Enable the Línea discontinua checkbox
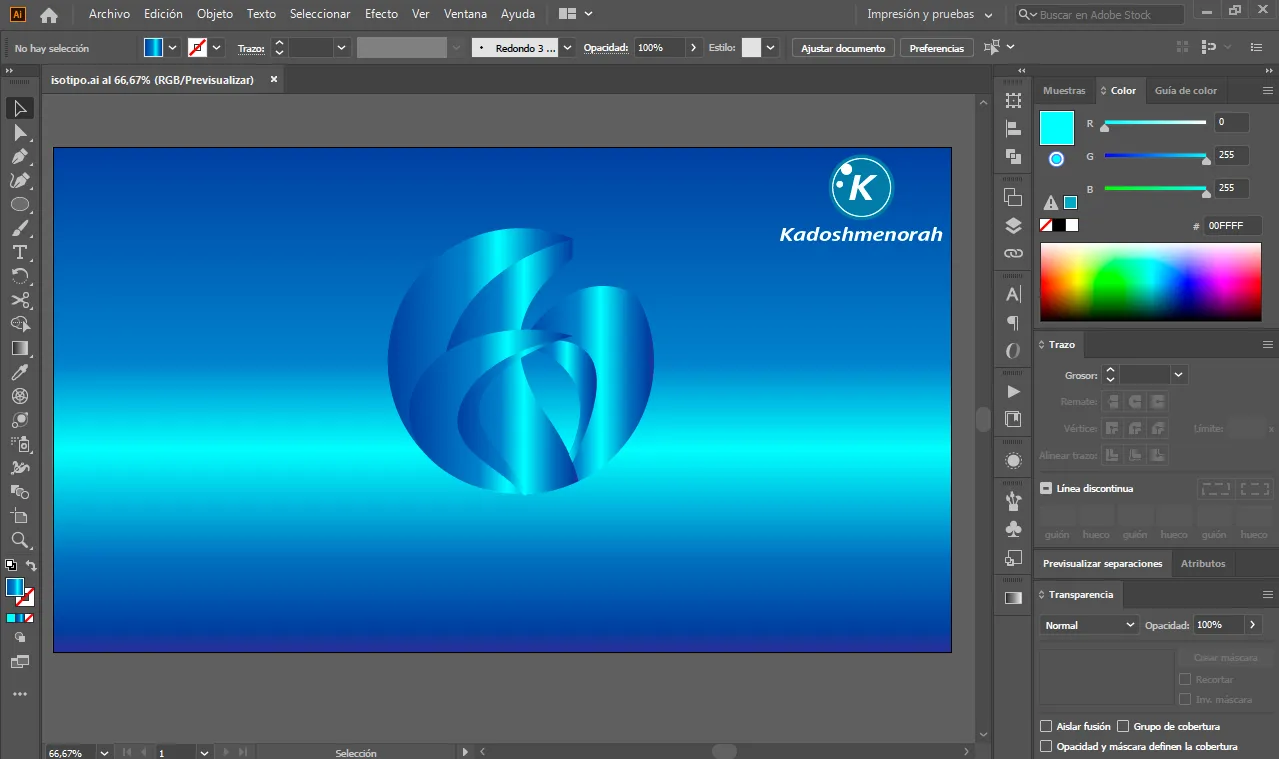The height and width of the screenshot is (759, 1279). coord(1046,488)
